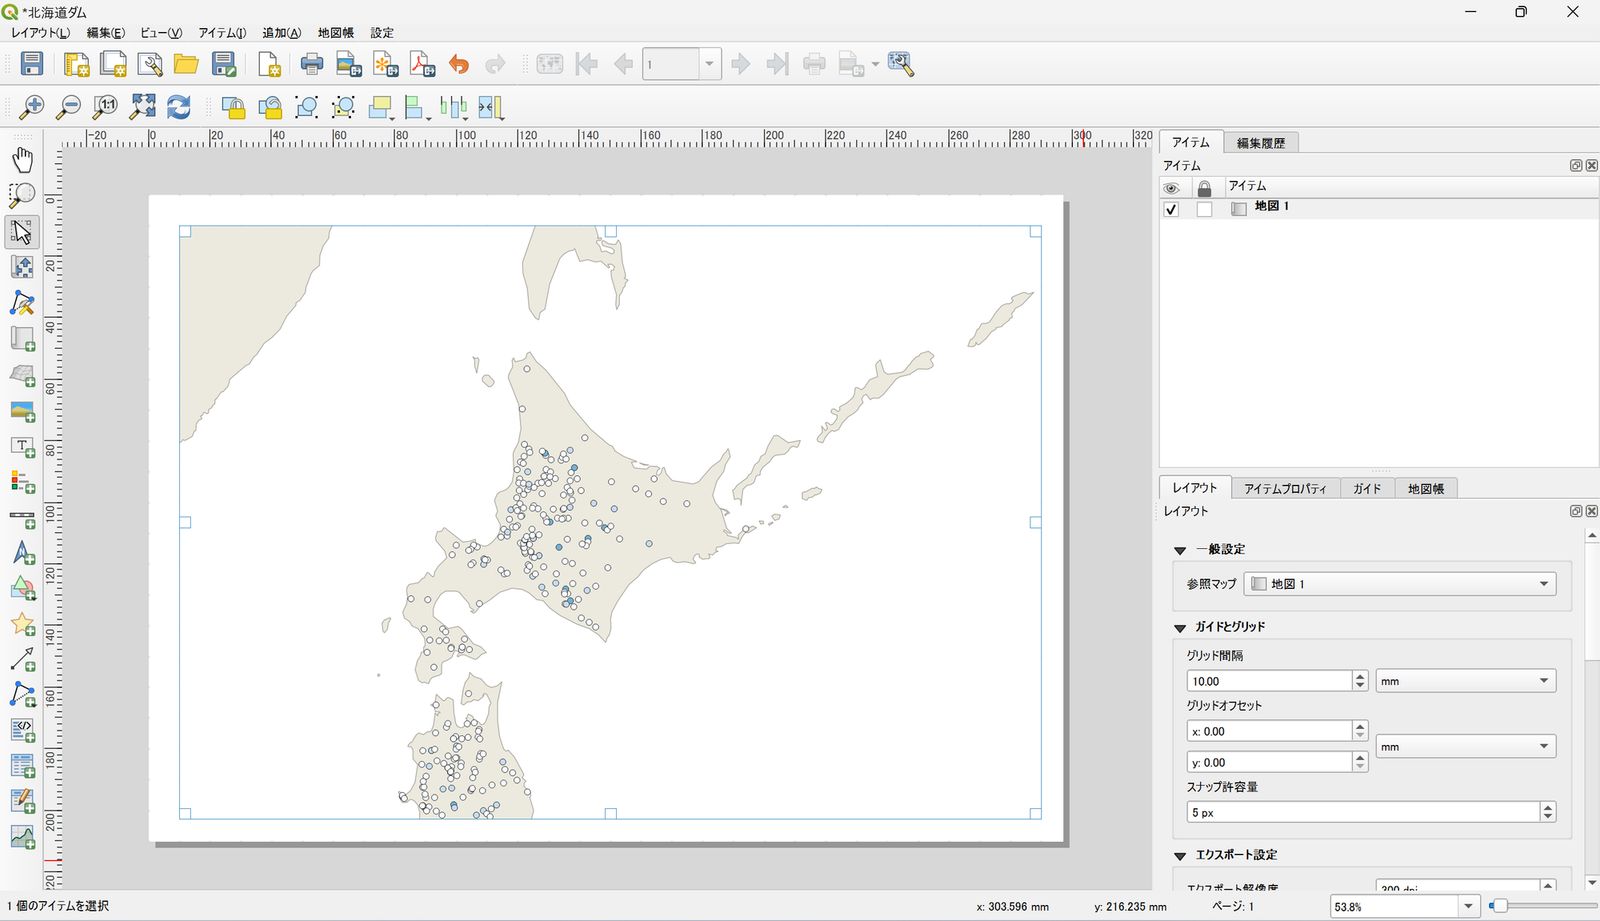Switch to the アイテムプロパティ tab

tap(1285, 488)
